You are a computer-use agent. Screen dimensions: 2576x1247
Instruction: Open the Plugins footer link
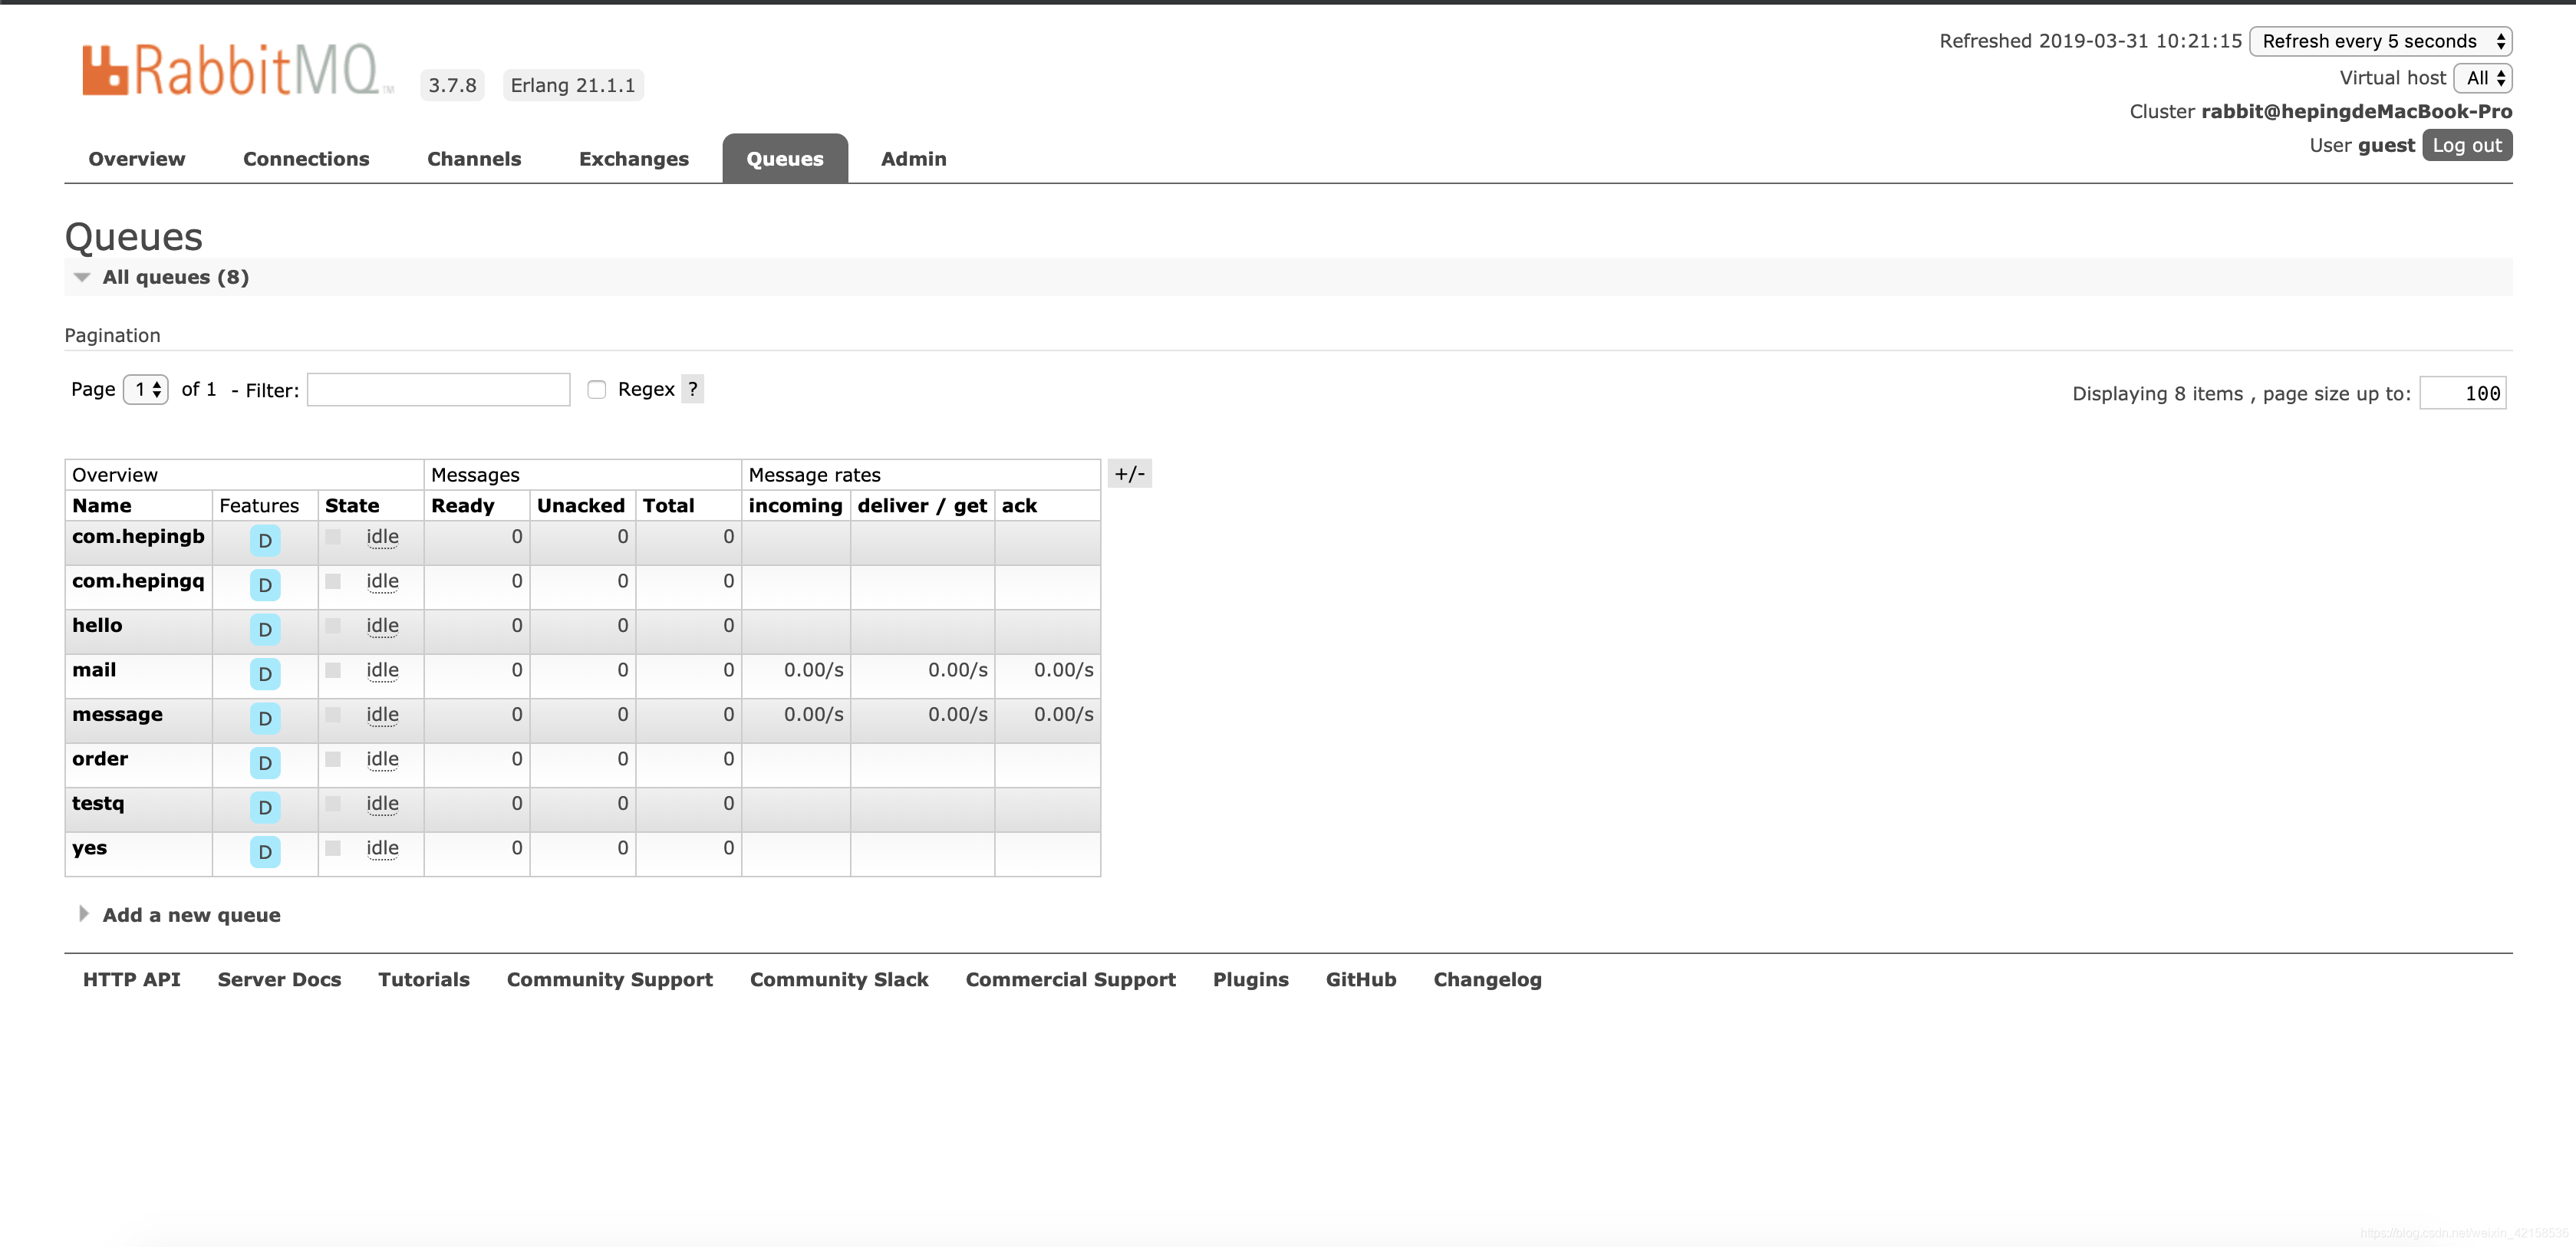[1251, 980]
